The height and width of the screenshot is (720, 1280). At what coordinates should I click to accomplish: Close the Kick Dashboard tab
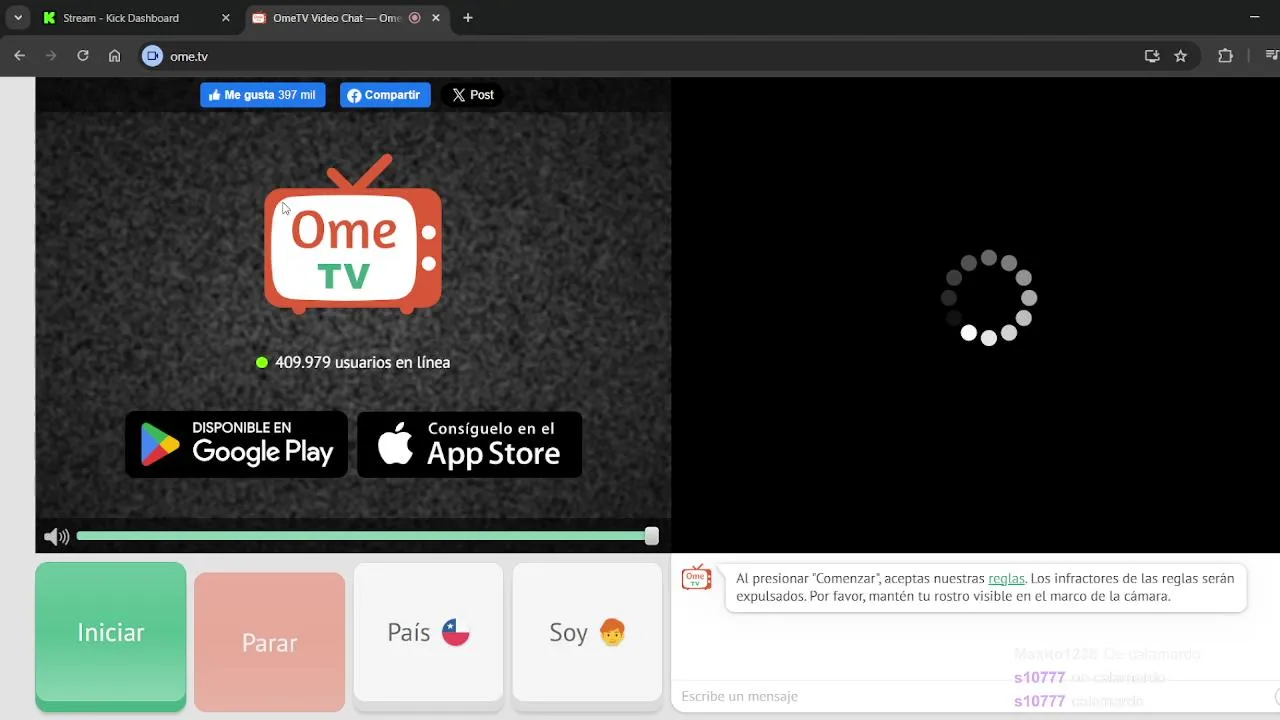coord(226,18)
